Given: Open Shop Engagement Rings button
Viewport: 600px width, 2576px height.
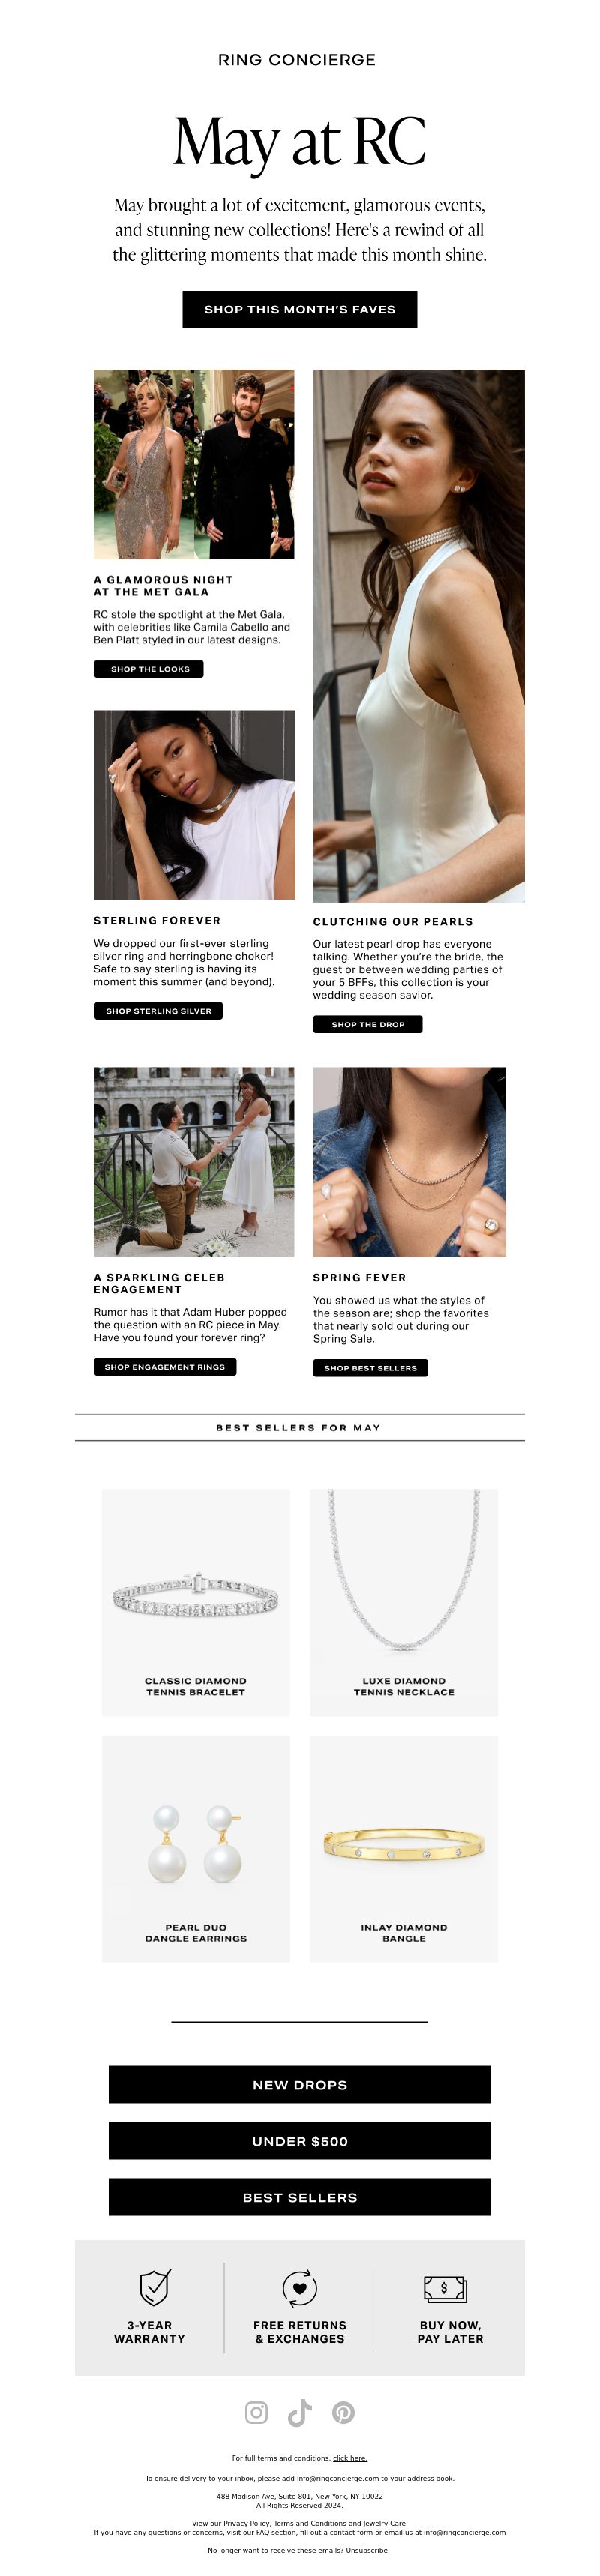Looking at the screenshot, I should click(x=165, y=1367).
